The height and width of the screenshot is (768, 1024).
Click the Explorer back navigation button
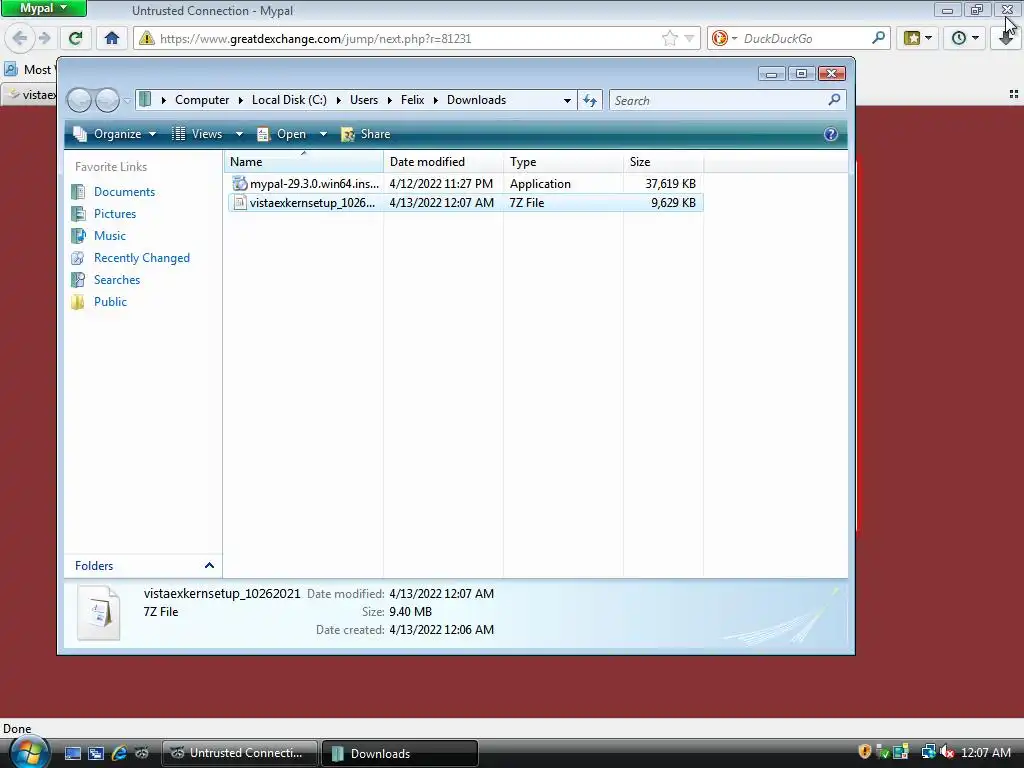click(80, 100)
